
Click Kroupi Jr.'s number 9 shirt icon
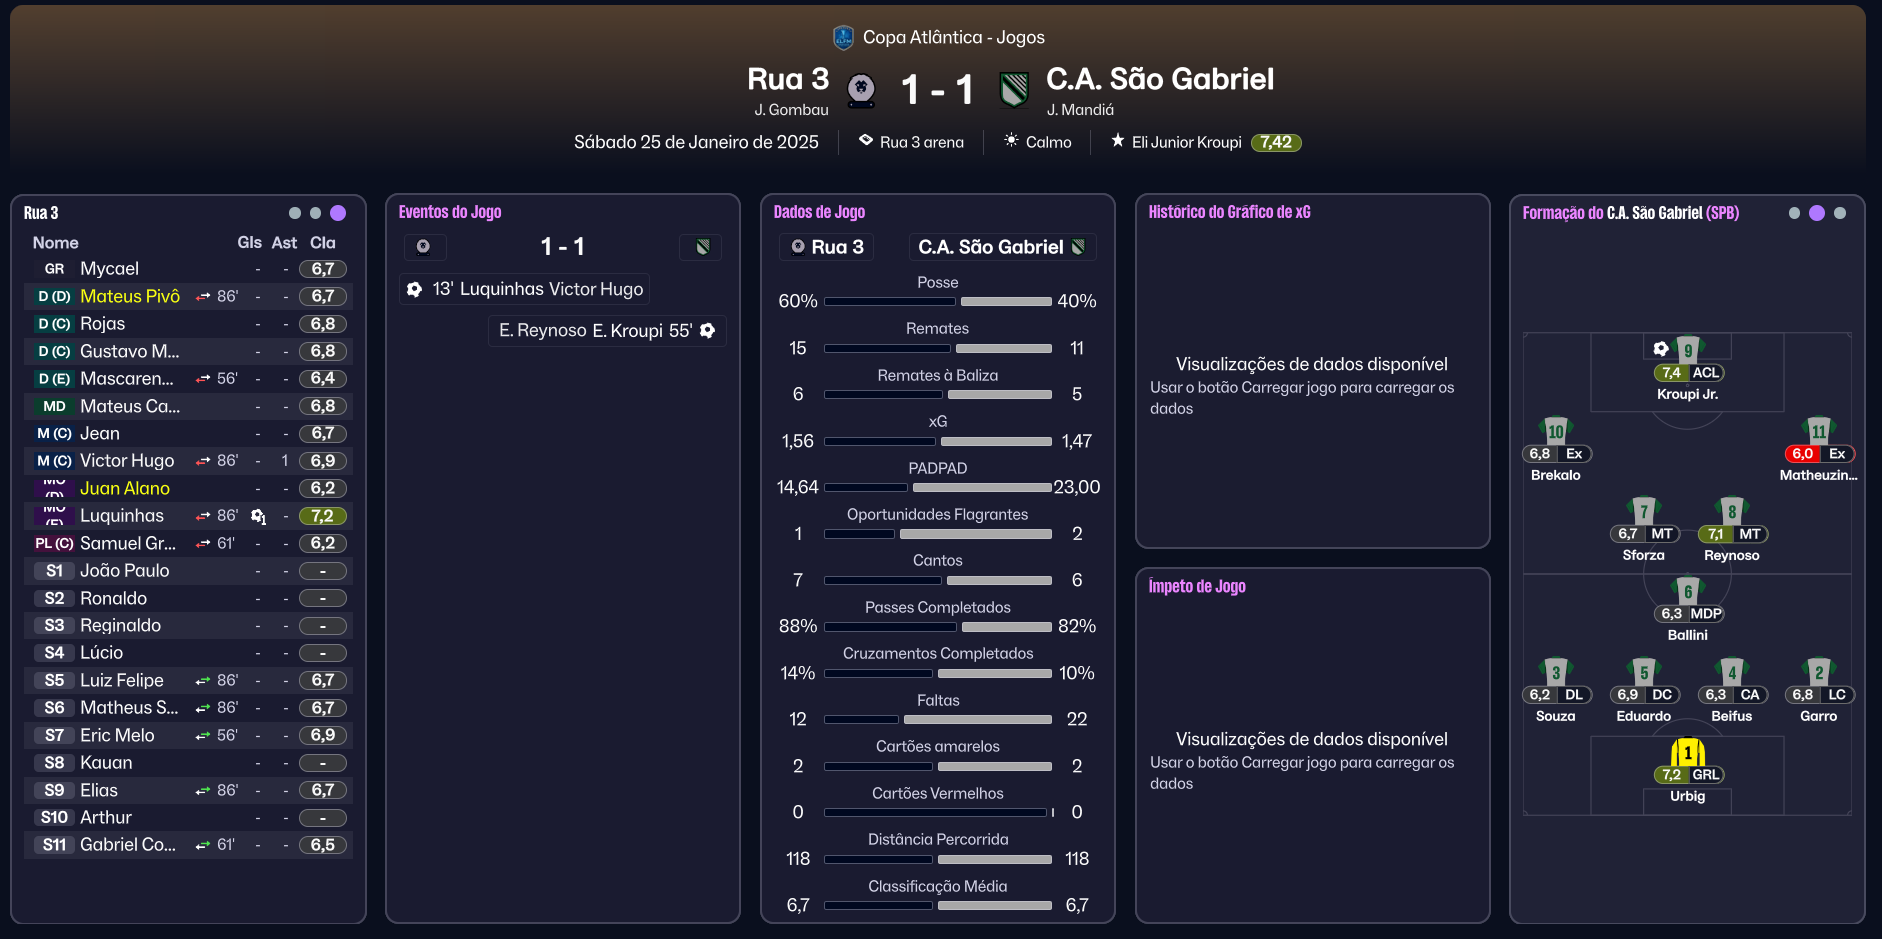(1688, 349)
